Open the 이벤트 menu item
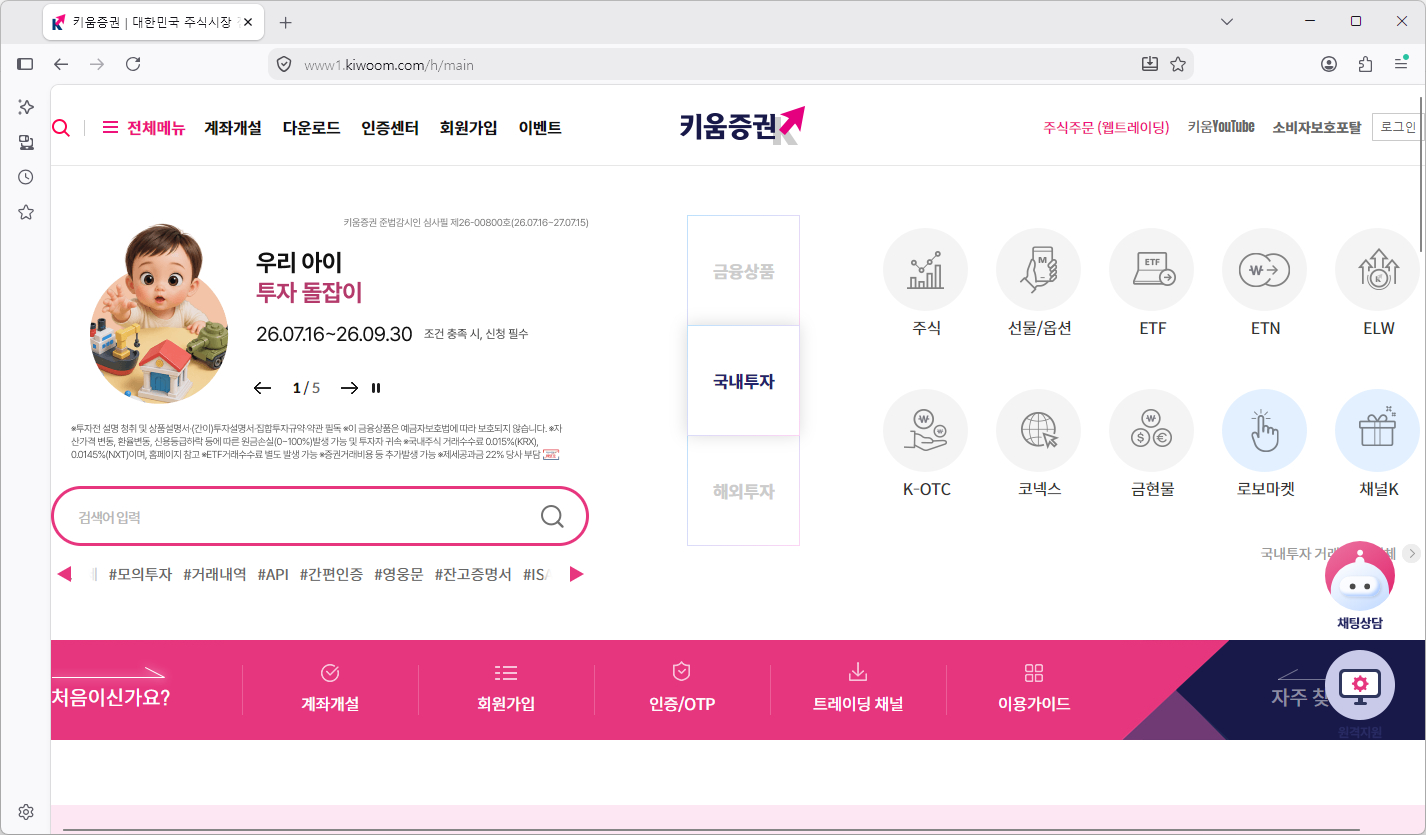 pyautogui.click(x=540, y=128)
